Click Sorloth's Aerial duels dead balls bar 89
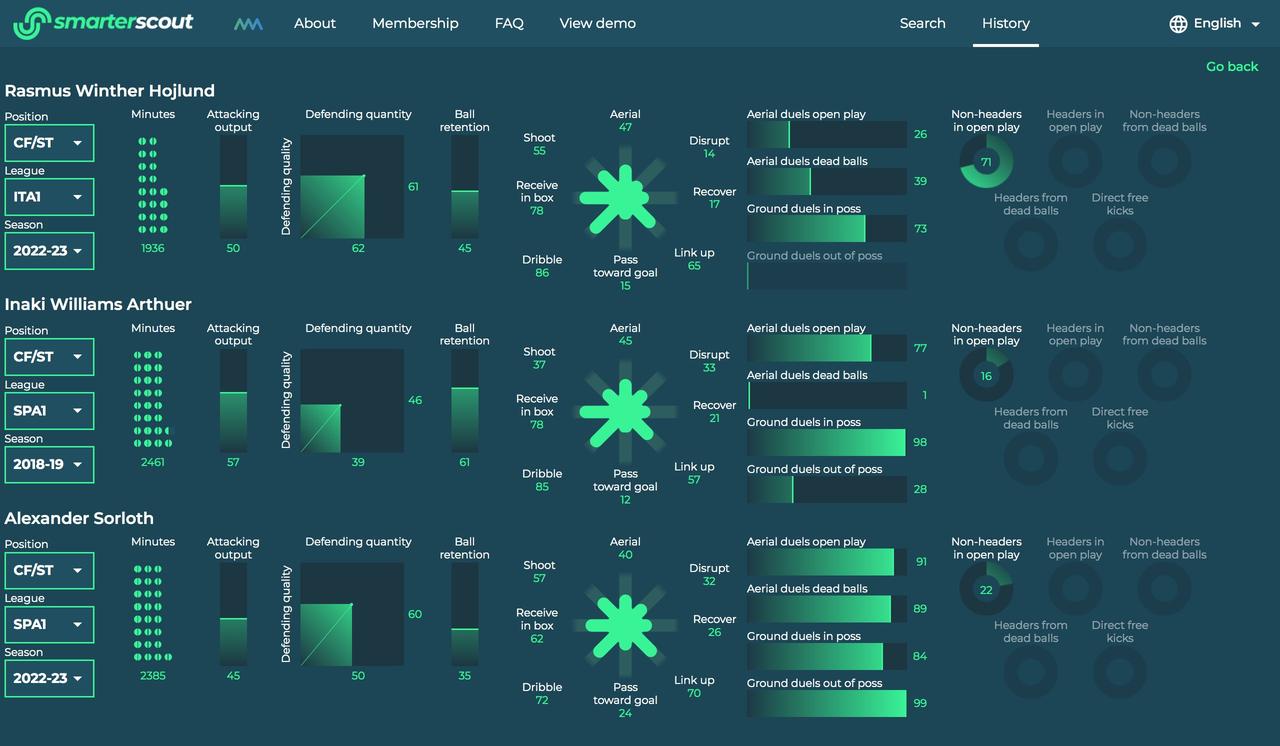 click(x=827, y=609)
